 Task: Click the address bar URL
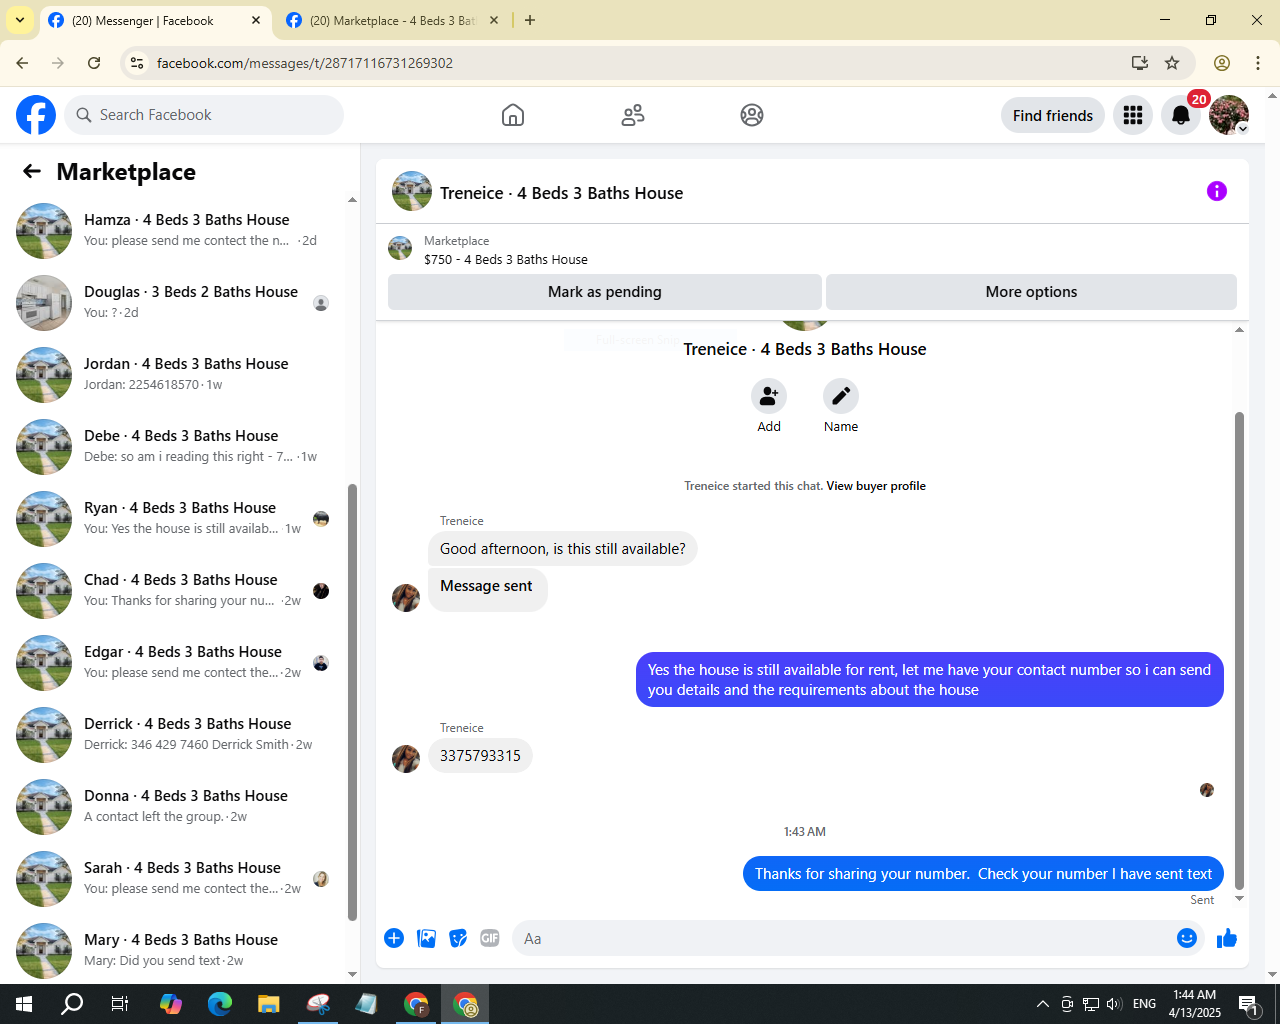pos(305,63)
